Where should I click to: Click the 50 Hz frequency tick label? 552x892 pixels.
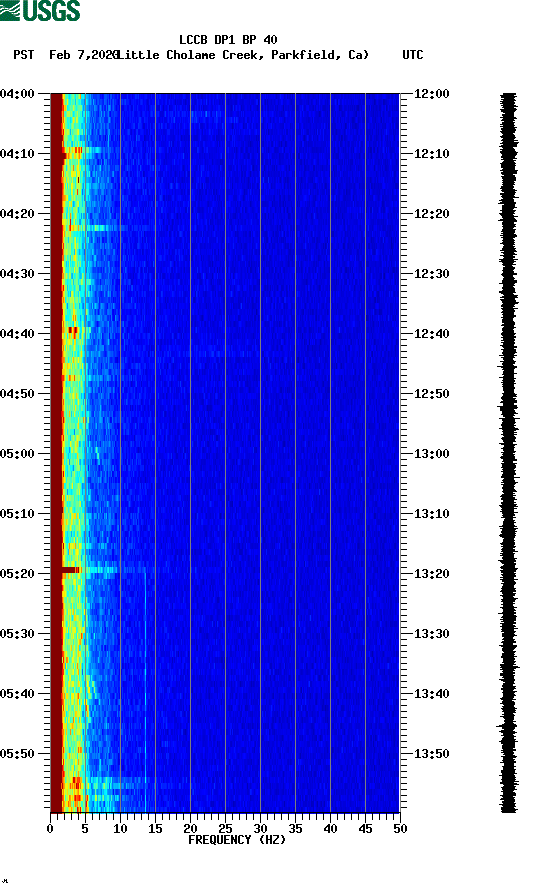(400, 829)
